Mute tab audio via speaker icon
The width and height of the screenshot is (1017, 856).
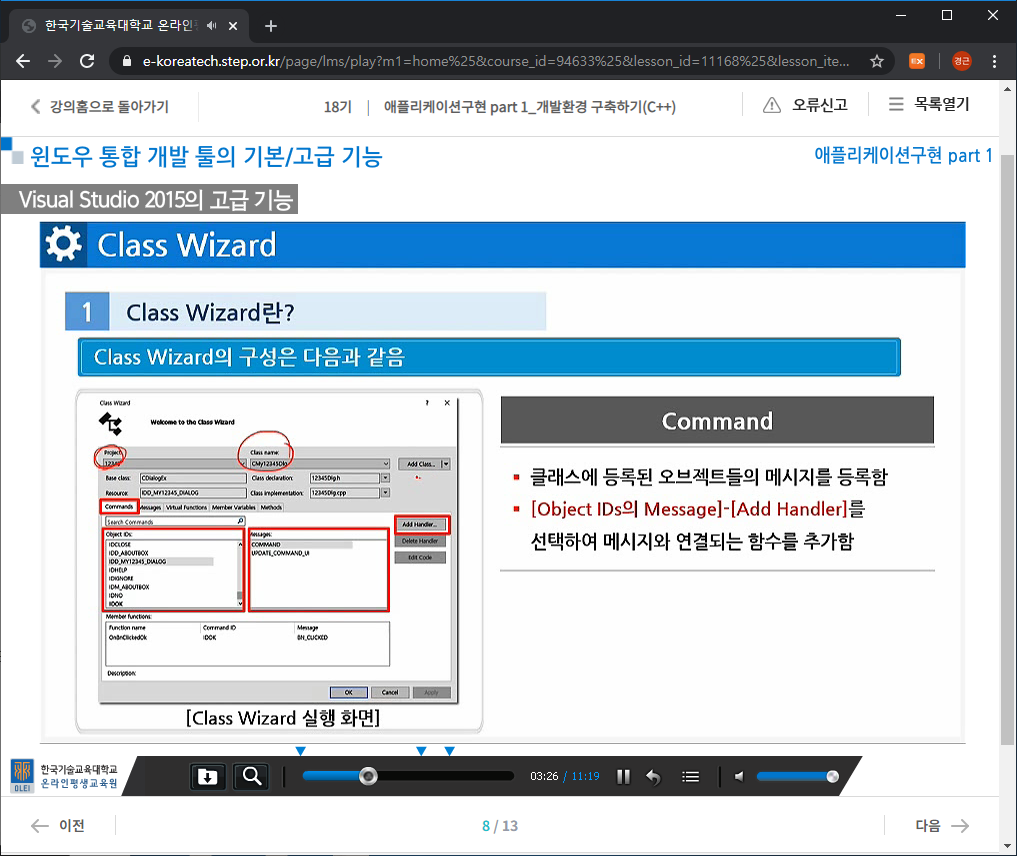click(211, 26)
